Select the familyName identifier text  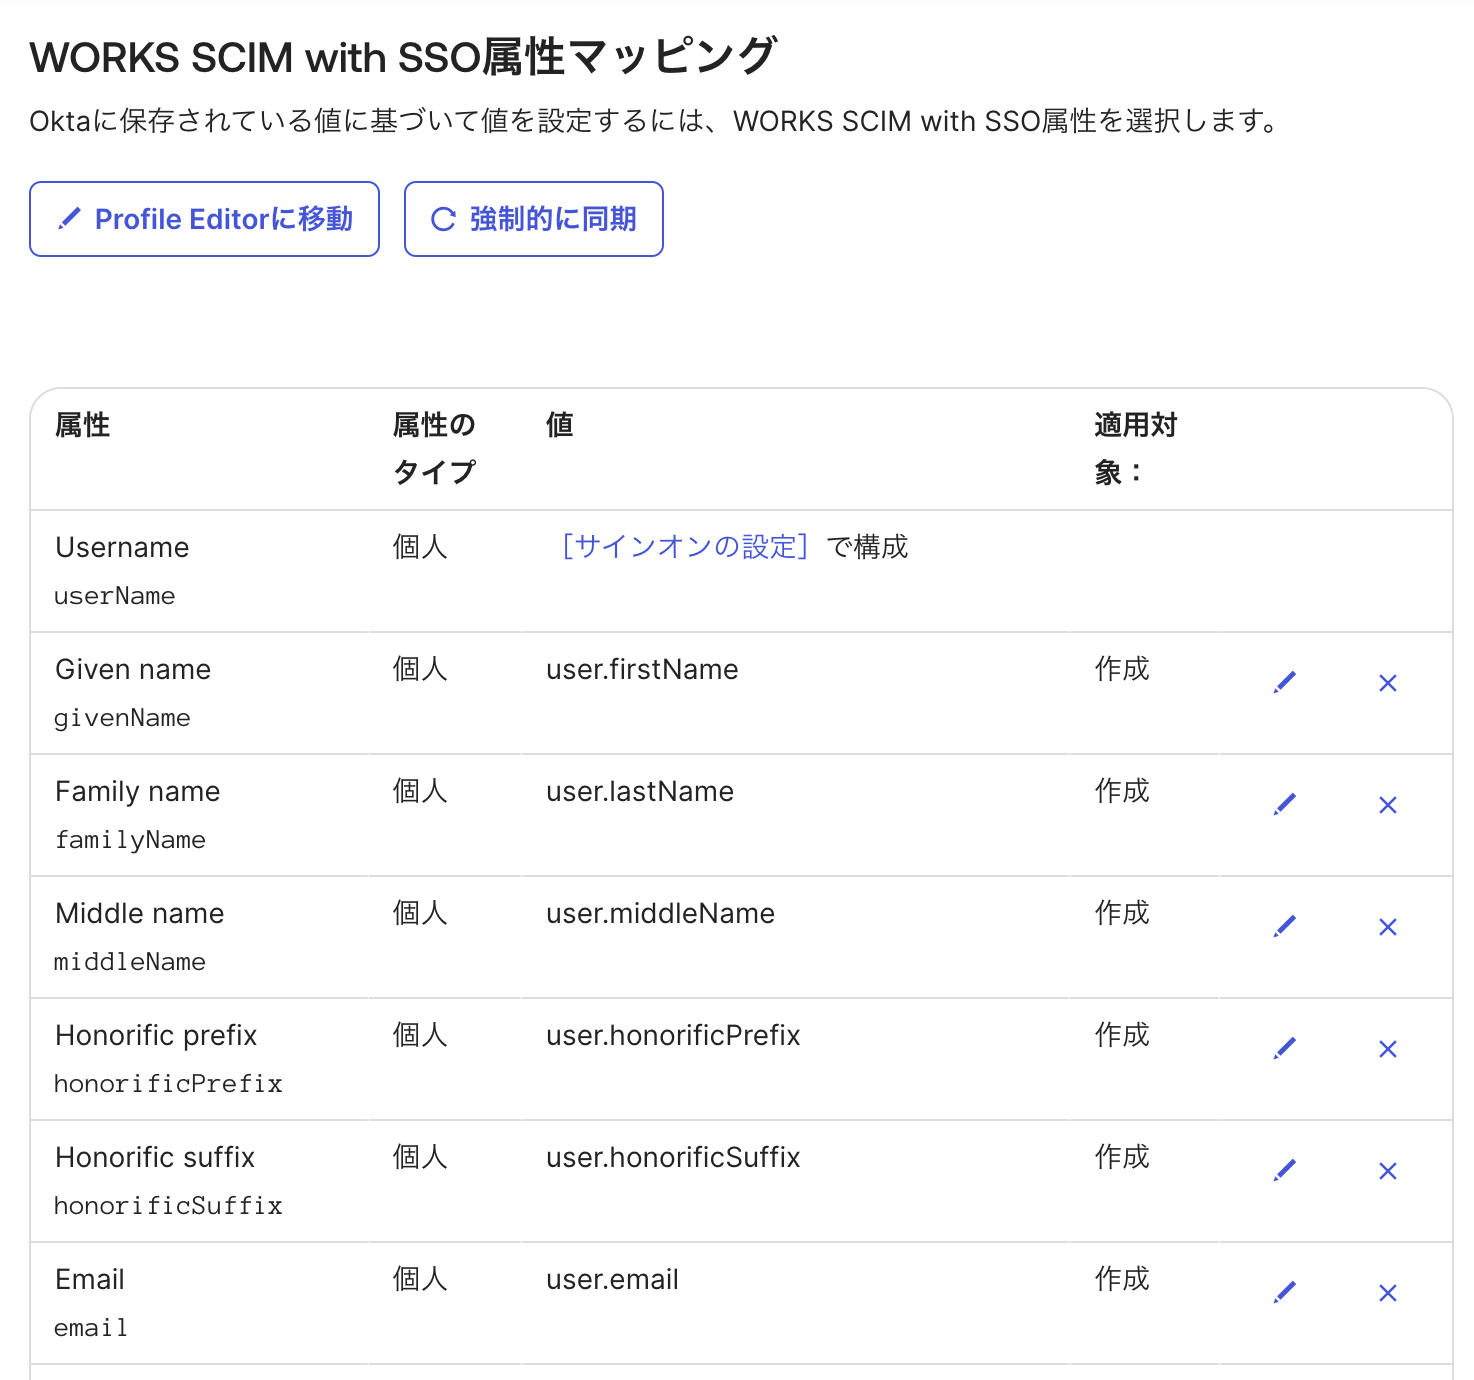click(x=130, y=840)
